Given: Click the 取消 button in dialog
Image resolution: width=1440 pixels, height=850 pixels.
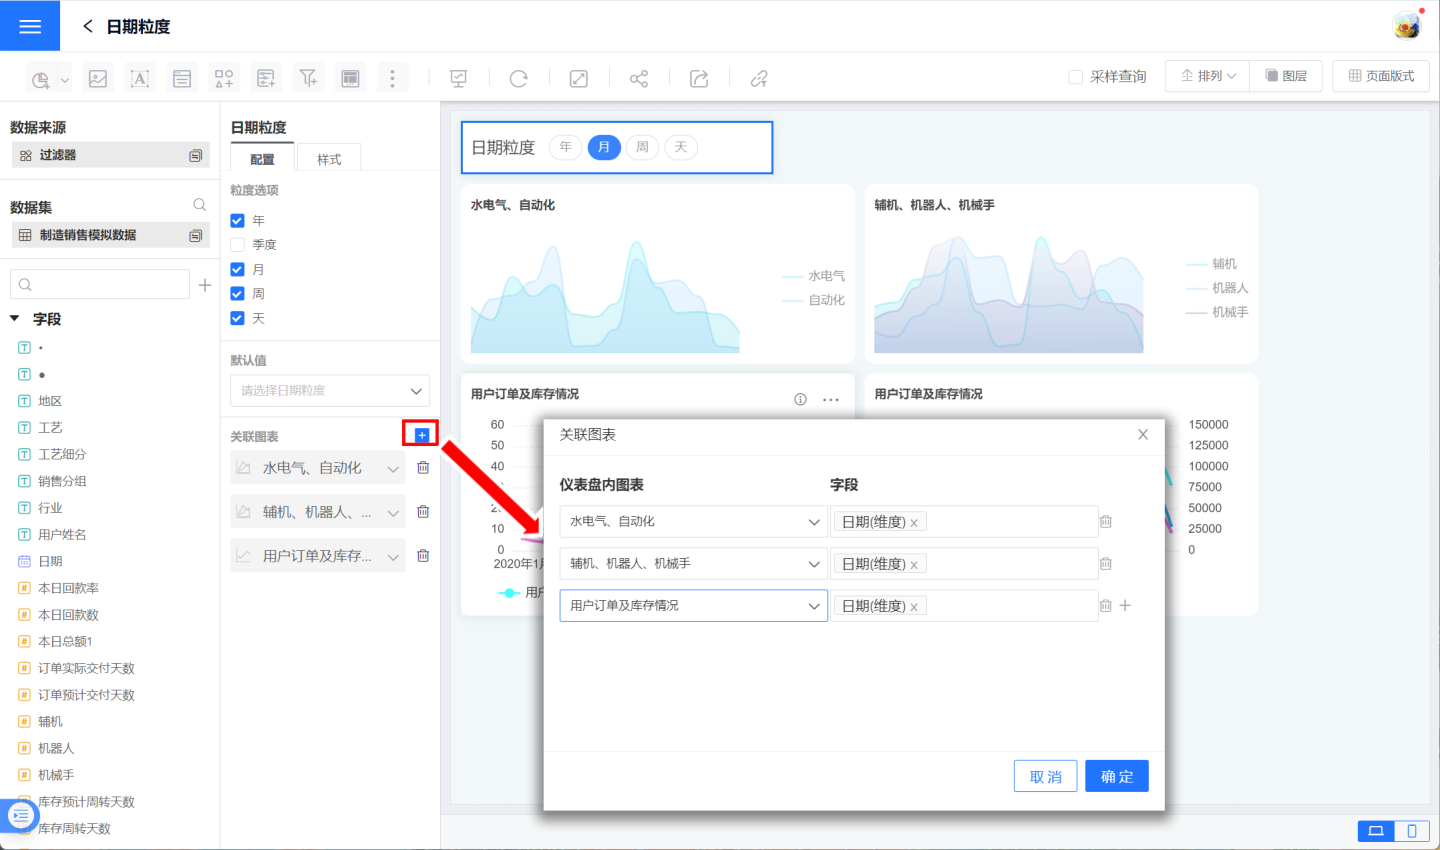Looking at the screenshot, I should pos(1045,776).
